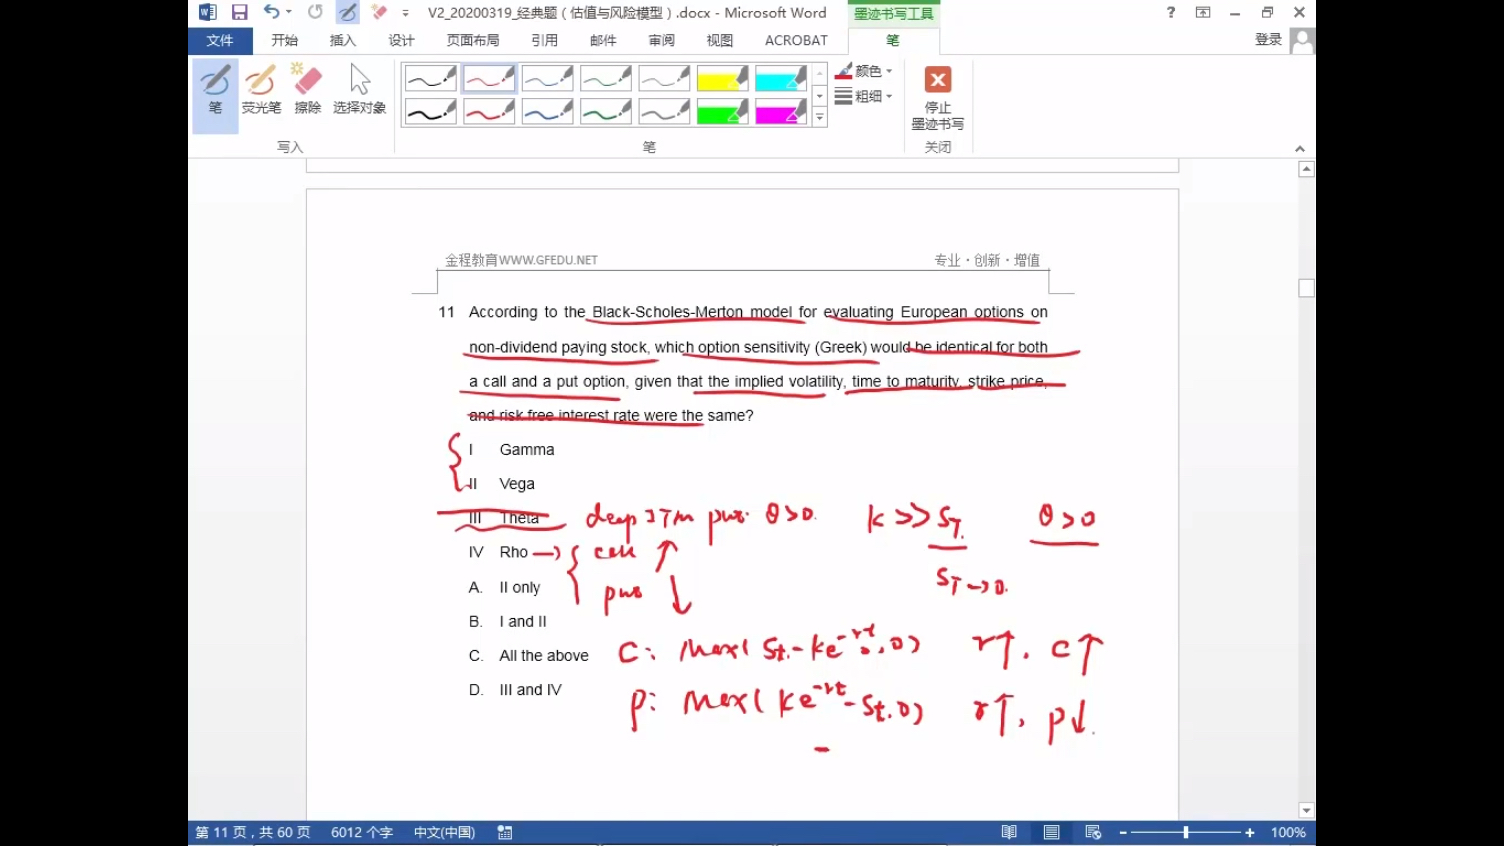Click the 100% zoom level

(1288, 832)
